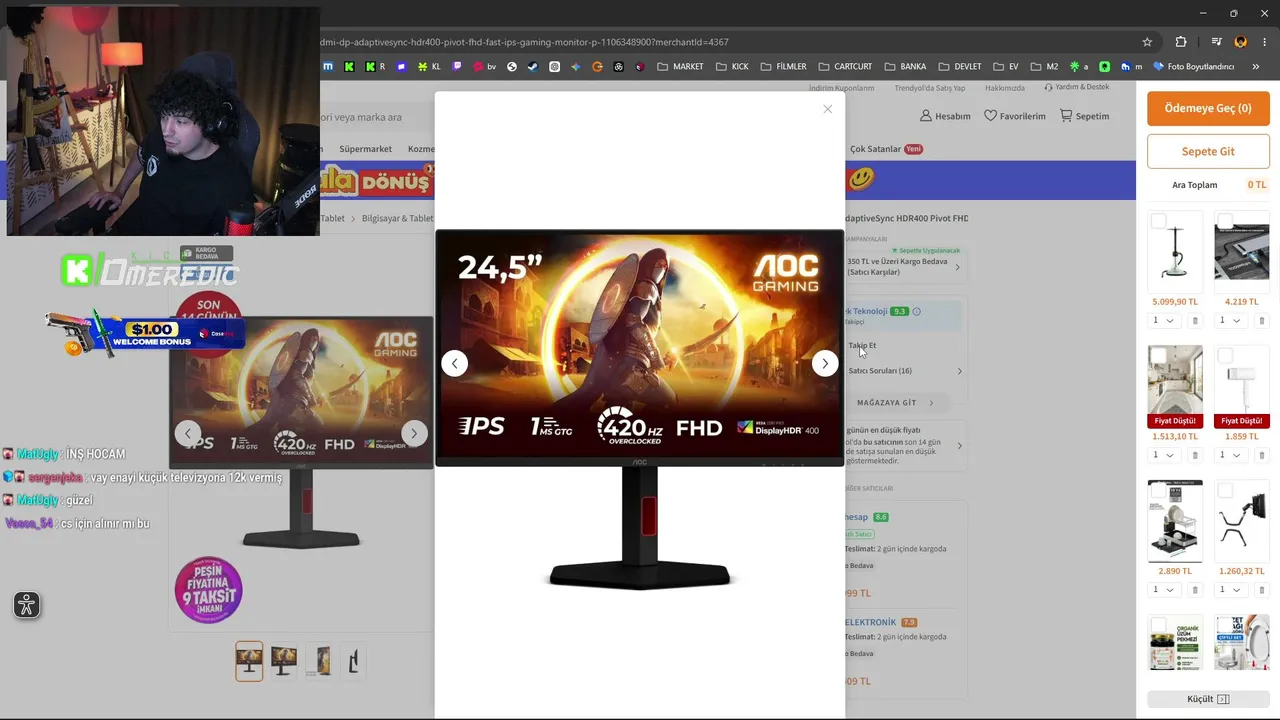Screen dimensions: 1280x720
Task: Open the MARKET bookmarks folder
Action: coord(680,67)
